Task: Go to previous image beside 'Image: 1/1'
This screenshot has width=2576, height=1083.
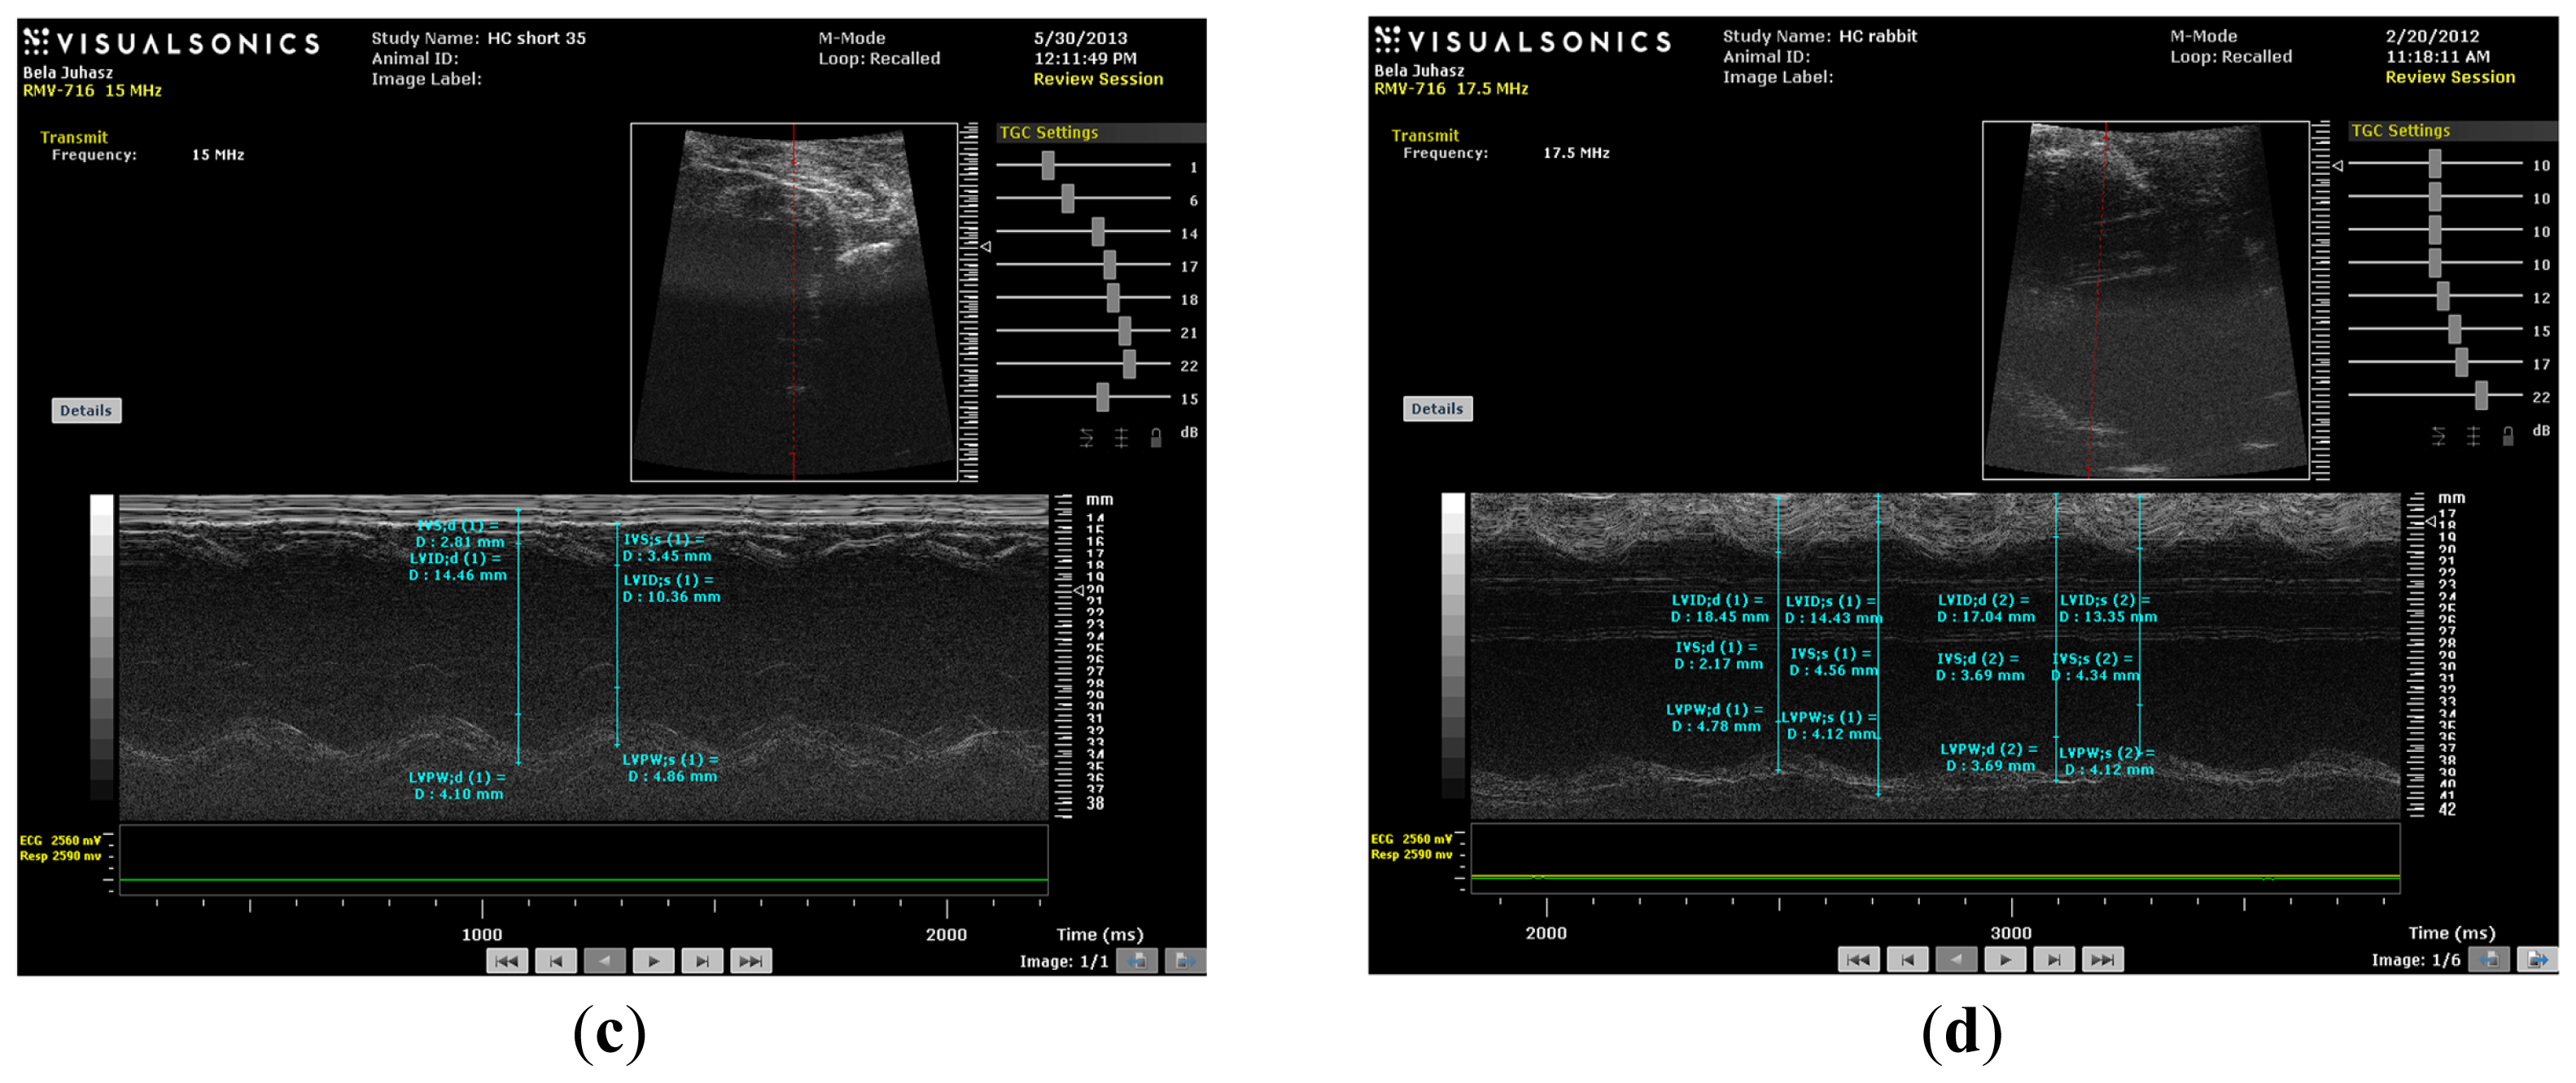Action: [1136, 961]
